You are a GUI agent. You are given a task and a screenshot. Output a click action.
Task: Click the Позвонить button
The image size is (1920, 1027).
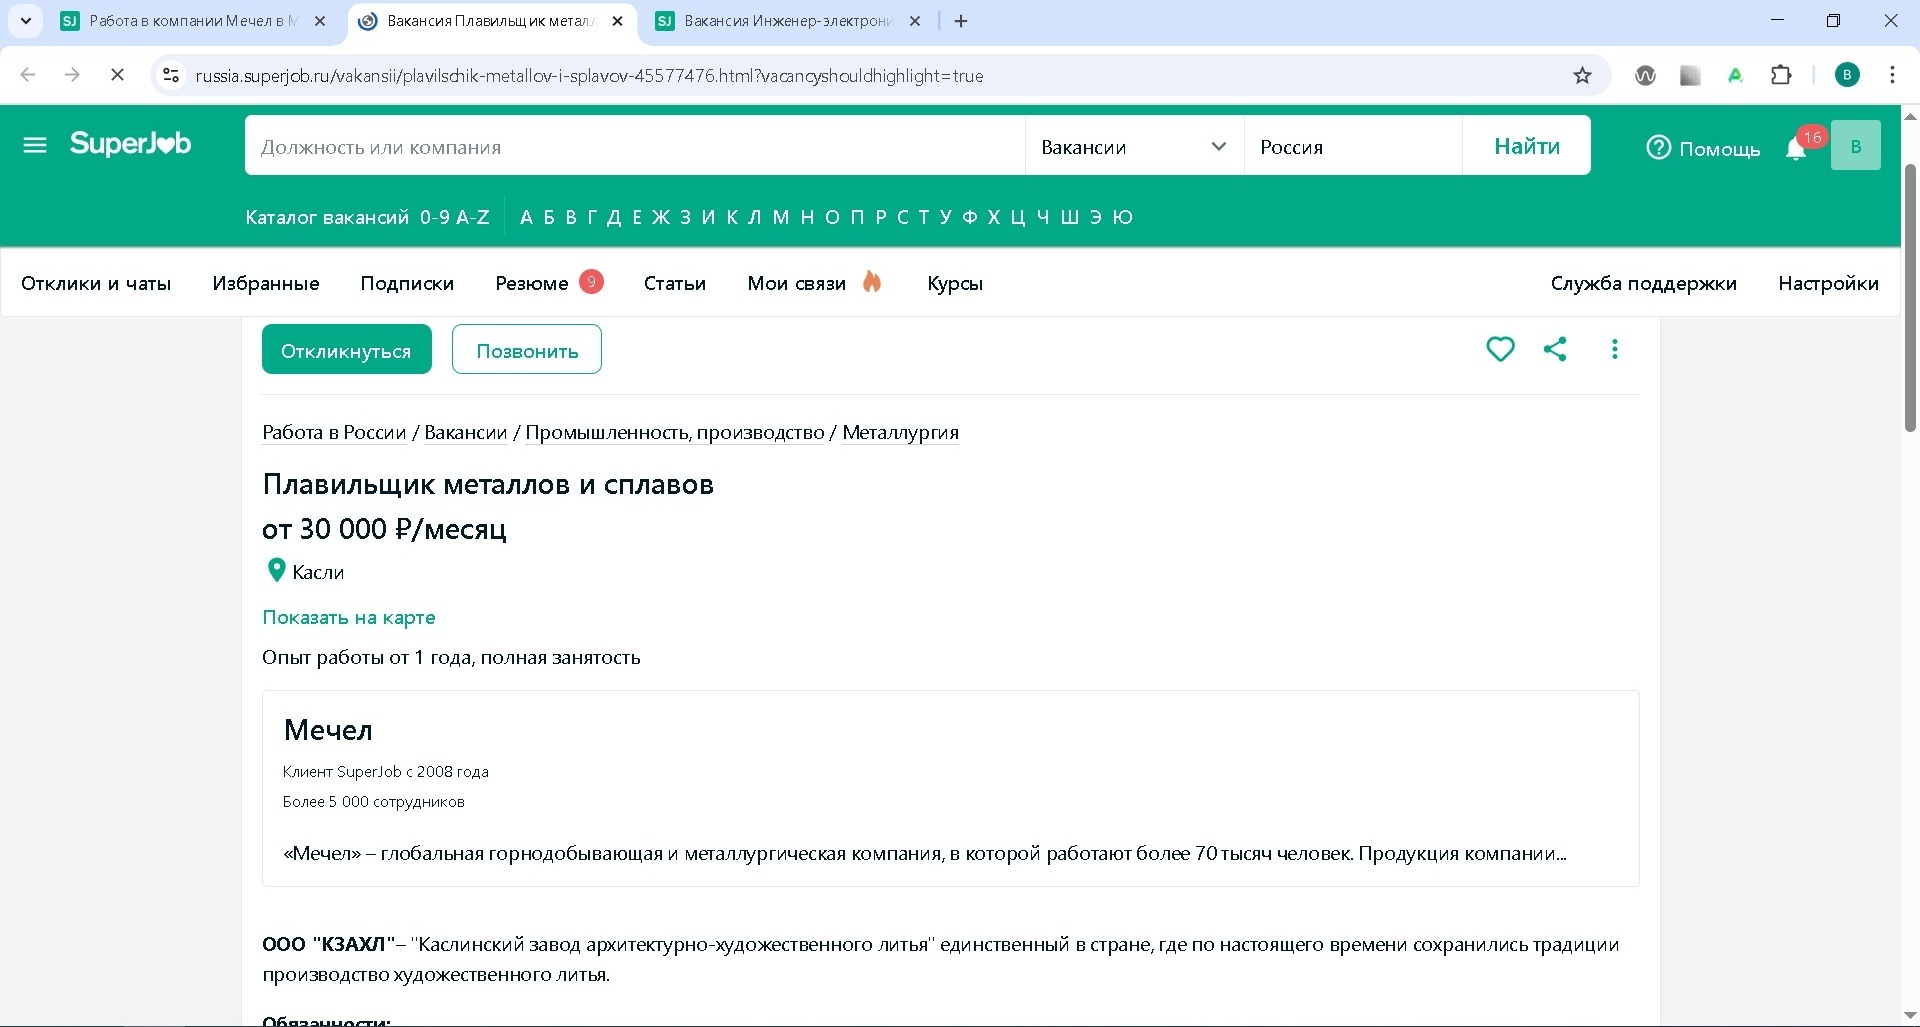coord(526,350)
